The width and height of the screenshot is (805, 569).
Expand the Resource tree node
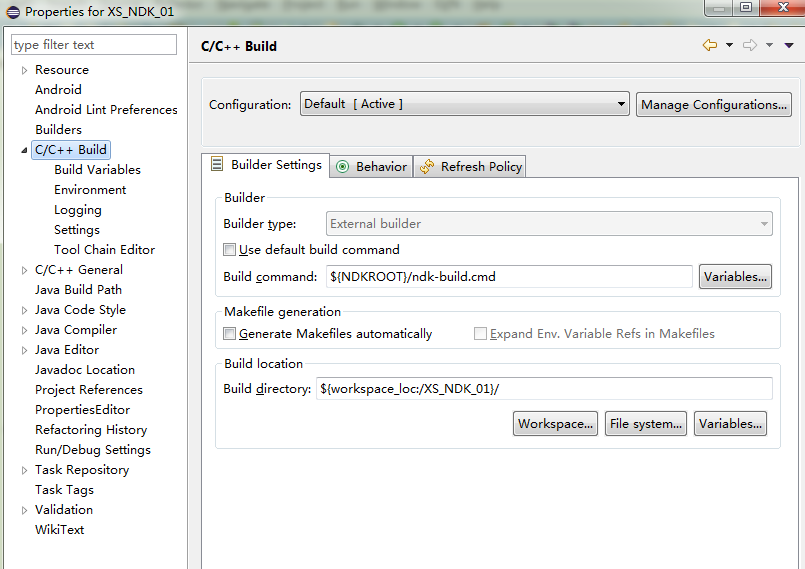coord(24,70)
